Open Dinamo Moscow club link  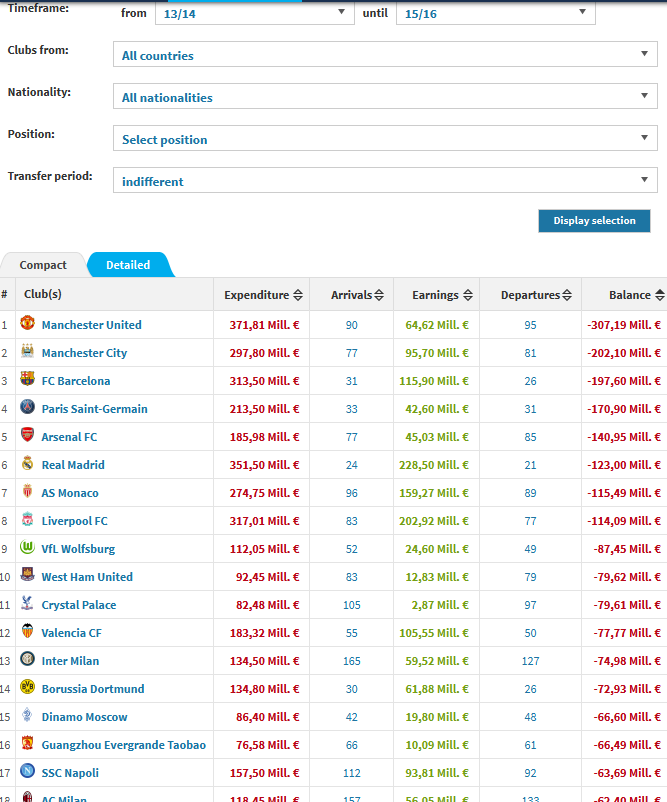[84, 717]
